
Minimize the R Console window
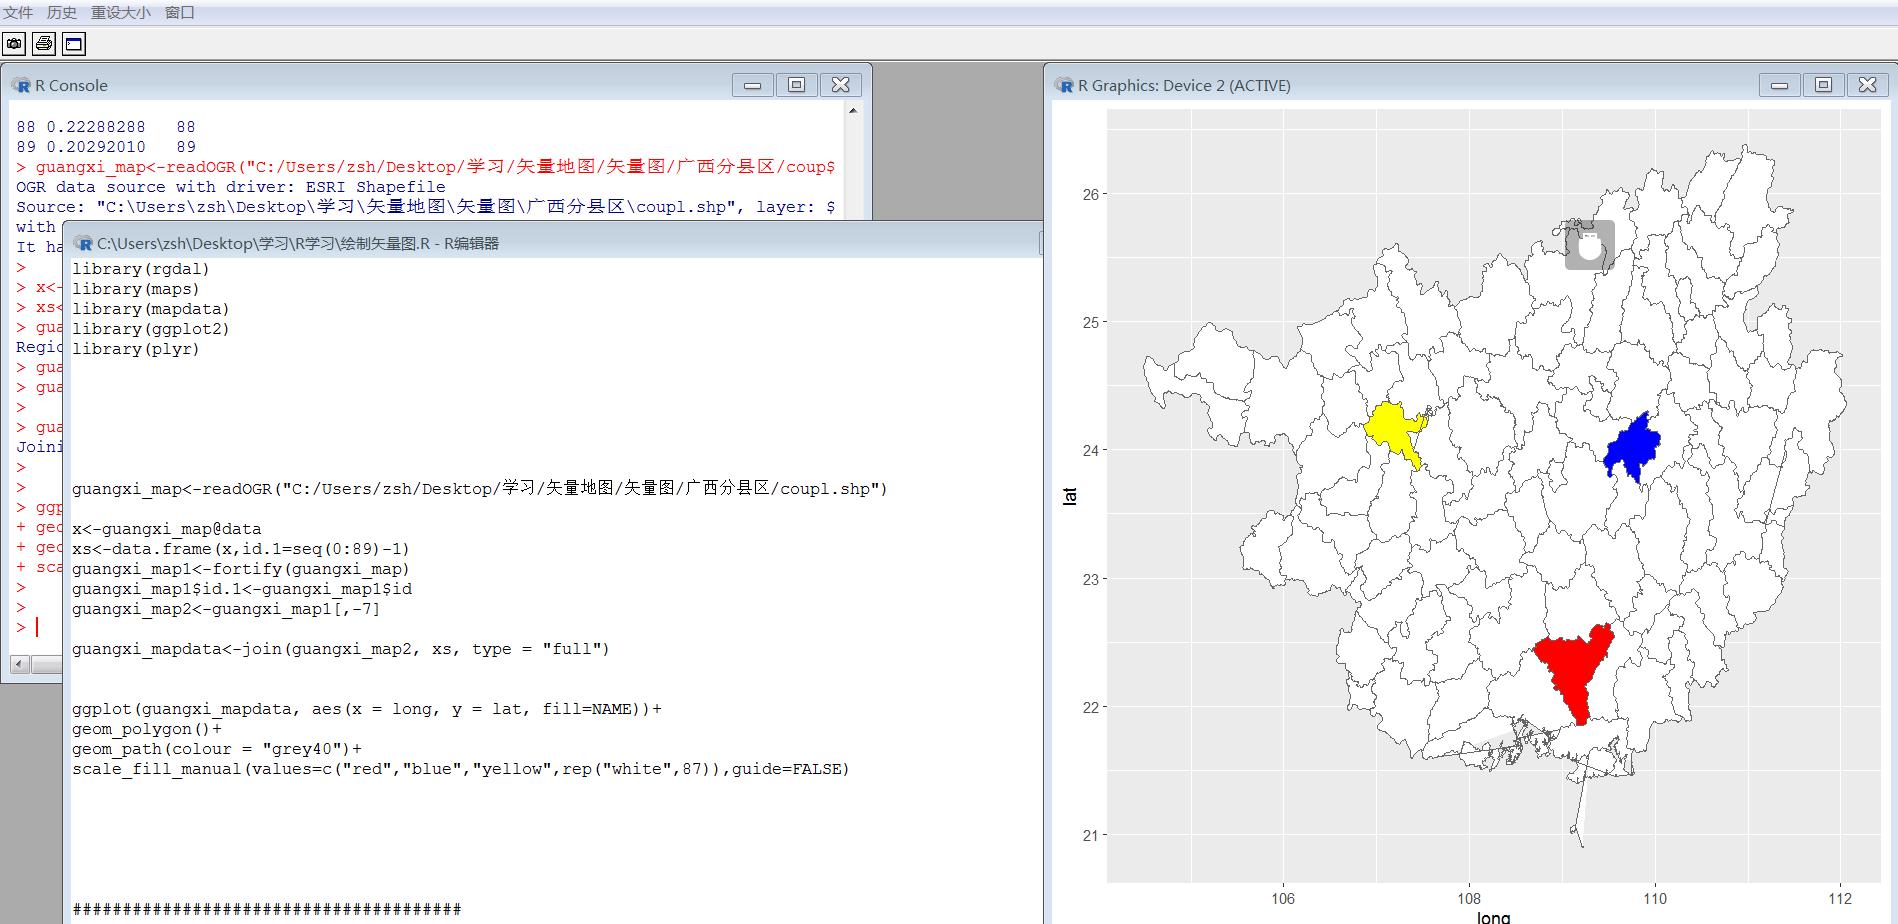(752, 85)
